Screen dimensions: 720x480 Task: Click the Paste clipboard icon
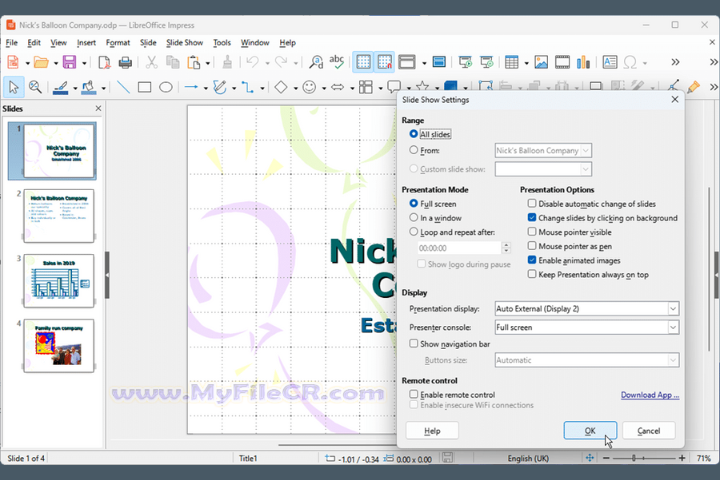194,62
